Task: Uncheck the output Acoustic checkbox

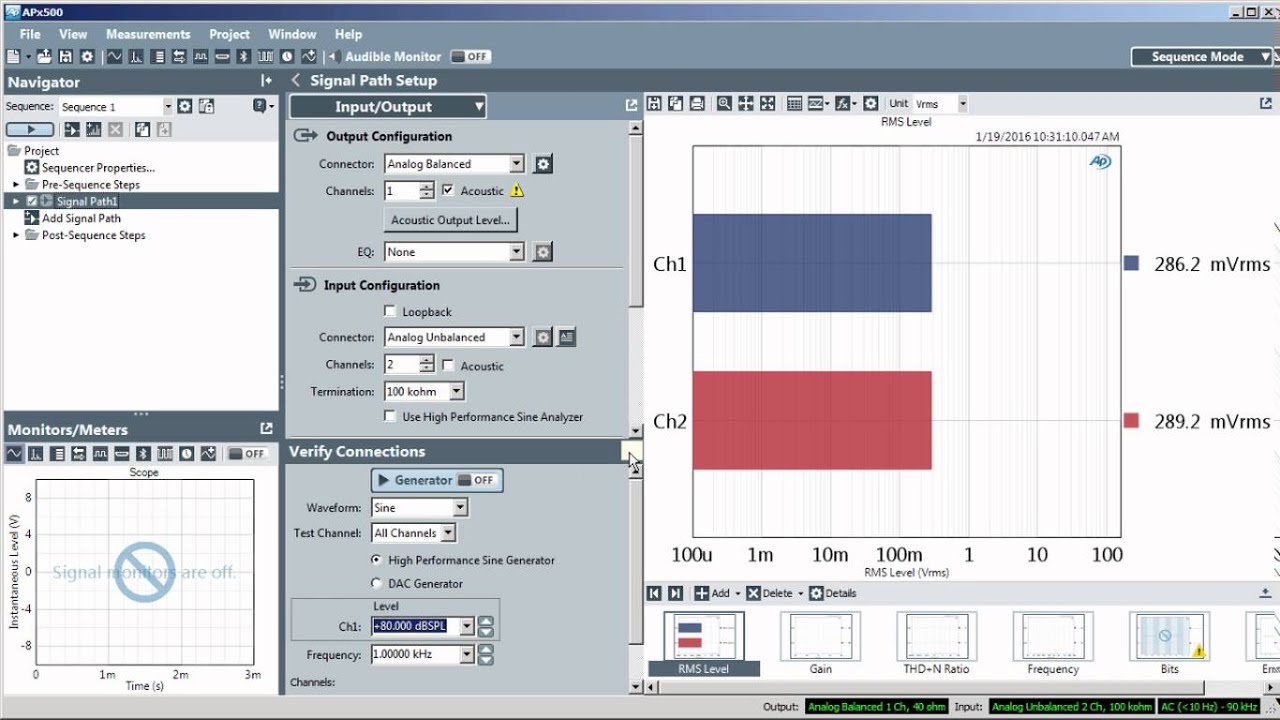Action: [x=447, y=190]
